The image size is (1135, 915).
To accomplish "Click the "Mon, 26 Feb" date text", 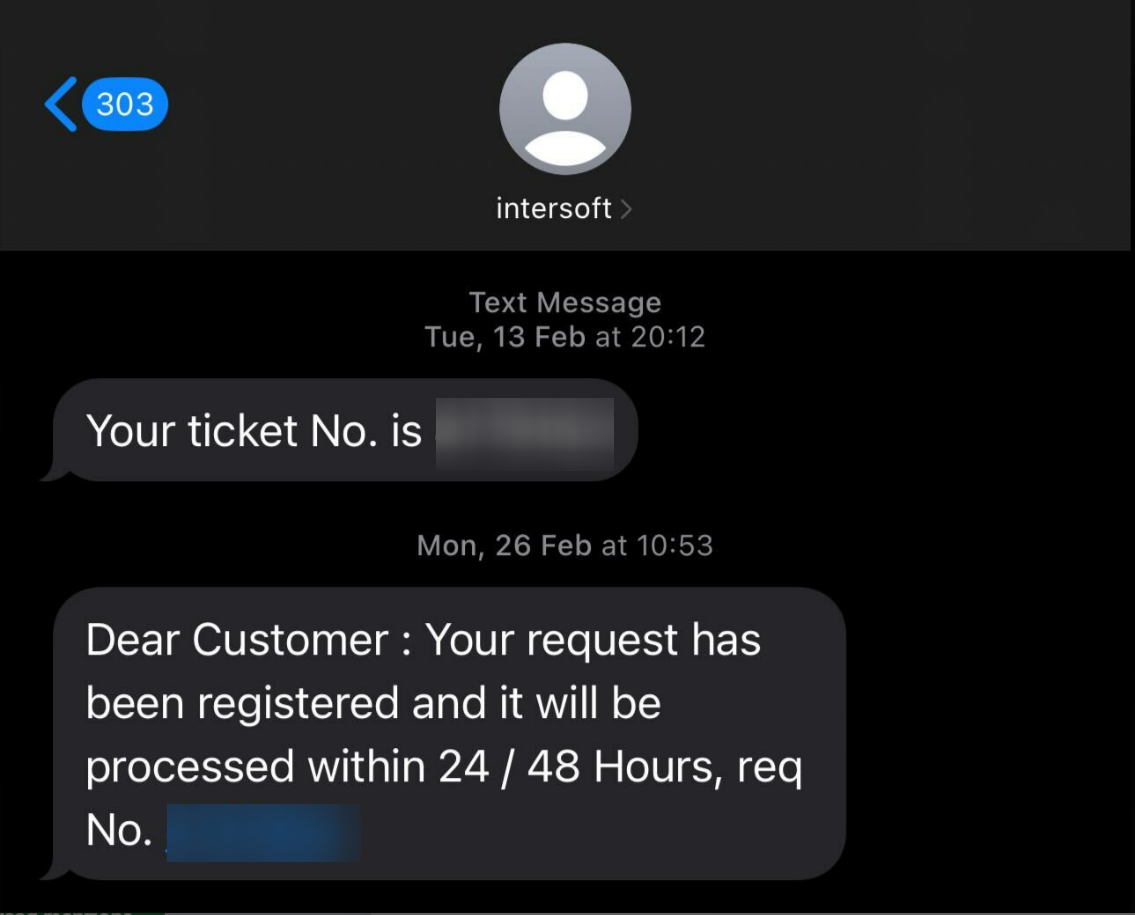I will 505,545.
